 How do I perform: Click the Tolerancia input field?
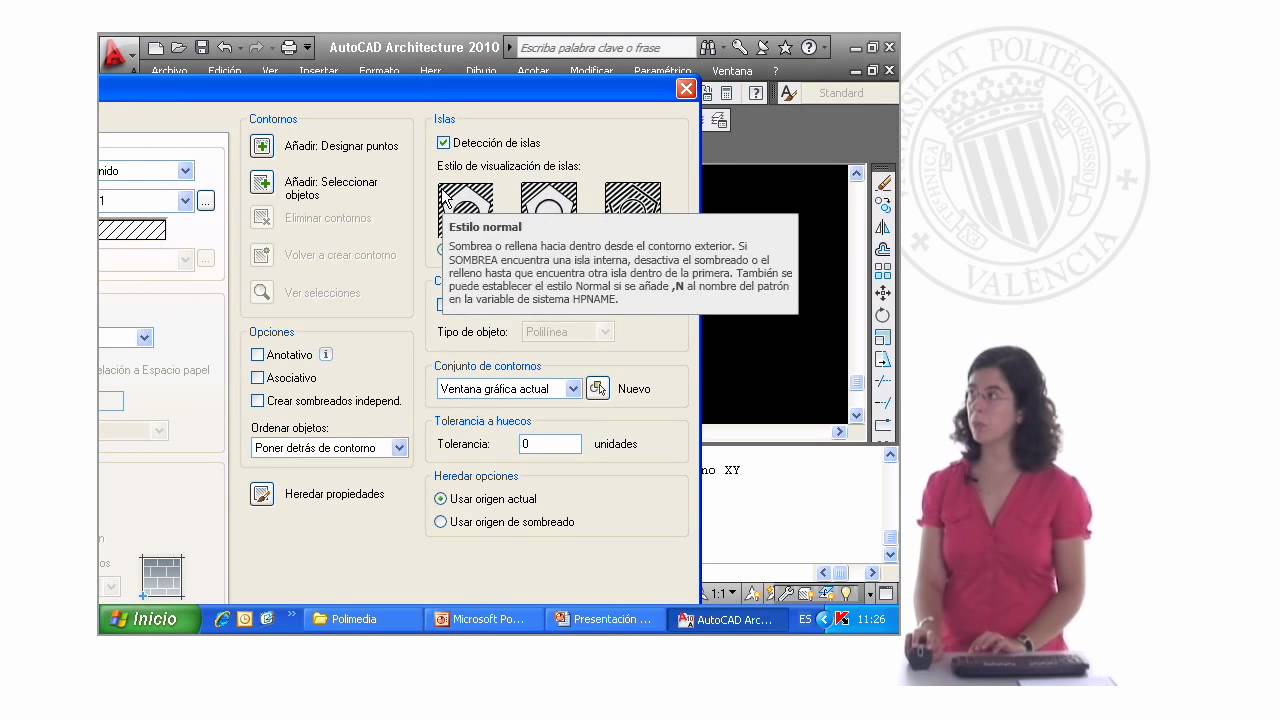[550, 444]
